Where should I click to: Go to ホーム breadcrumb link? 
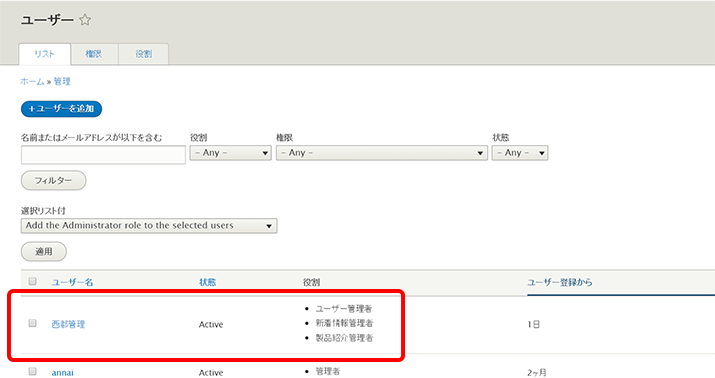(32, 82)
